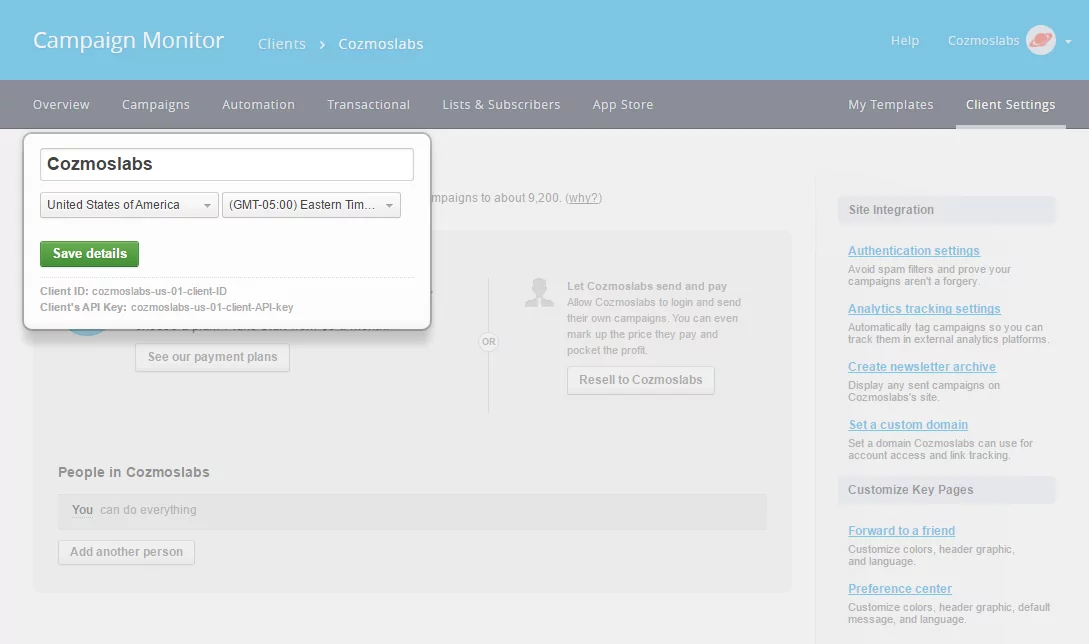Open the United States of America country dropdown

[129, 205]
